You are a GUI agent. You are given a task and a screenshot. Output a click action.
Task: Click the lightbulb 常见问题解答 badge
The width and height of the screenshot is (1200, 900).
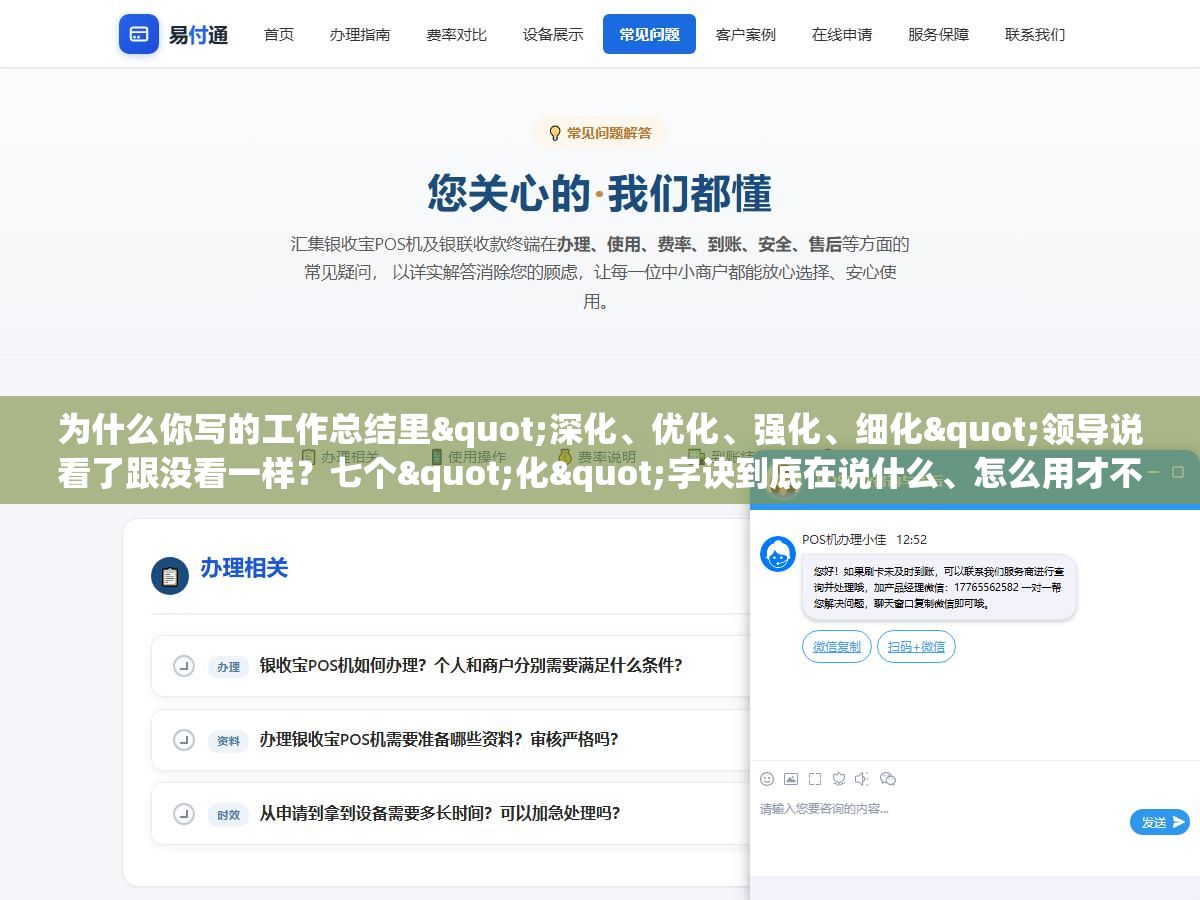coord(600,133)
